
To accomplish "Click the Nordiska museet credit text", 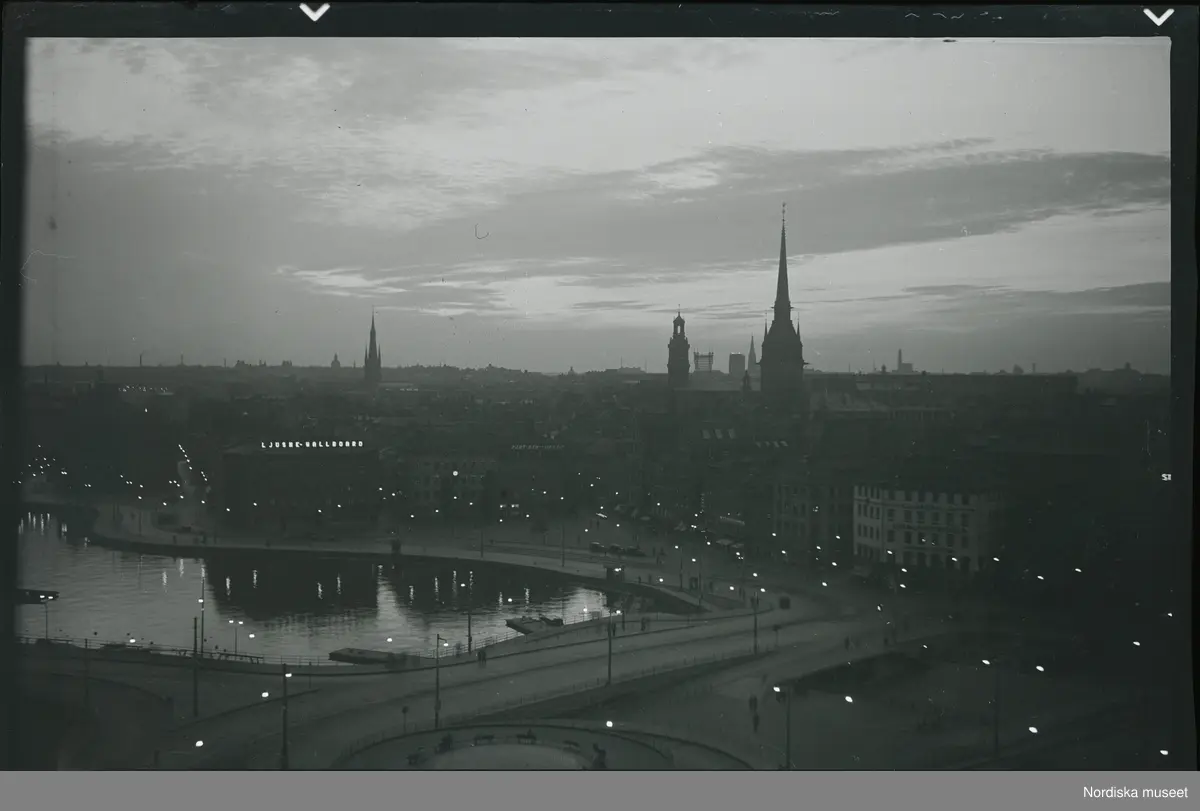I will click(1136, 792).
